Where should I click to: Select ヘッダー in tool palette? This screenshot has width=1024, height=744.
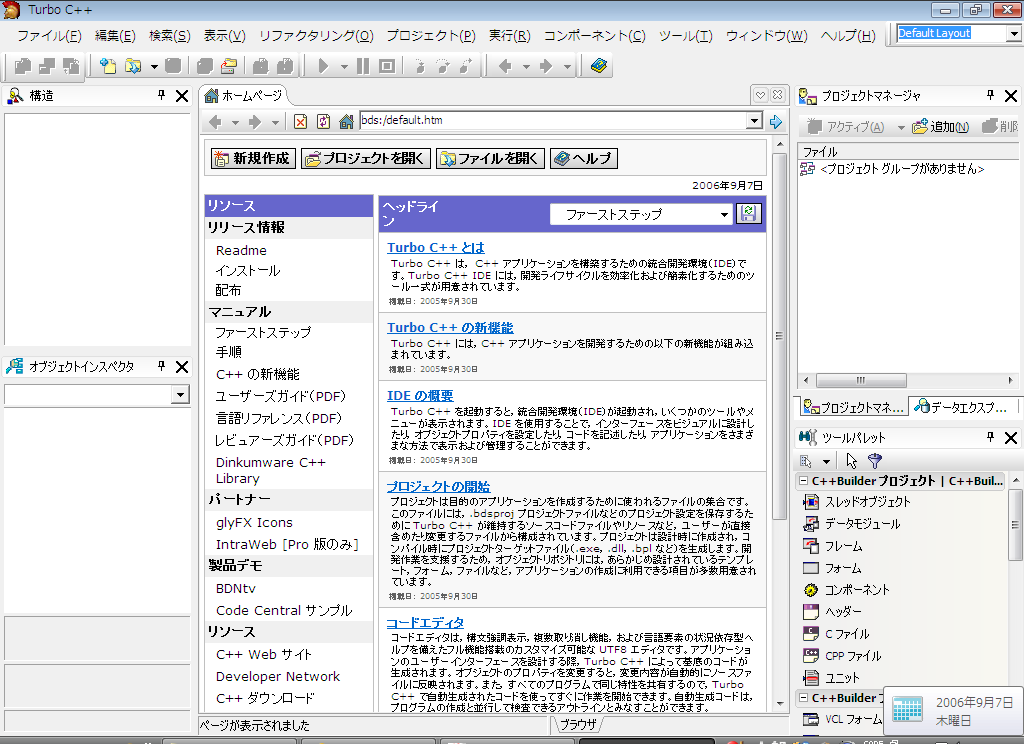[x=832, y=612]
